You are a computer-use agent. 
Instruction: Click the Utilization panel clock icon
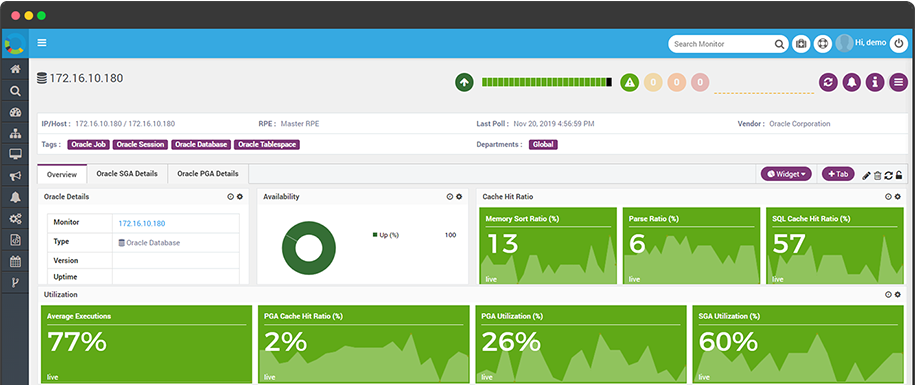[x=889, y=295]
